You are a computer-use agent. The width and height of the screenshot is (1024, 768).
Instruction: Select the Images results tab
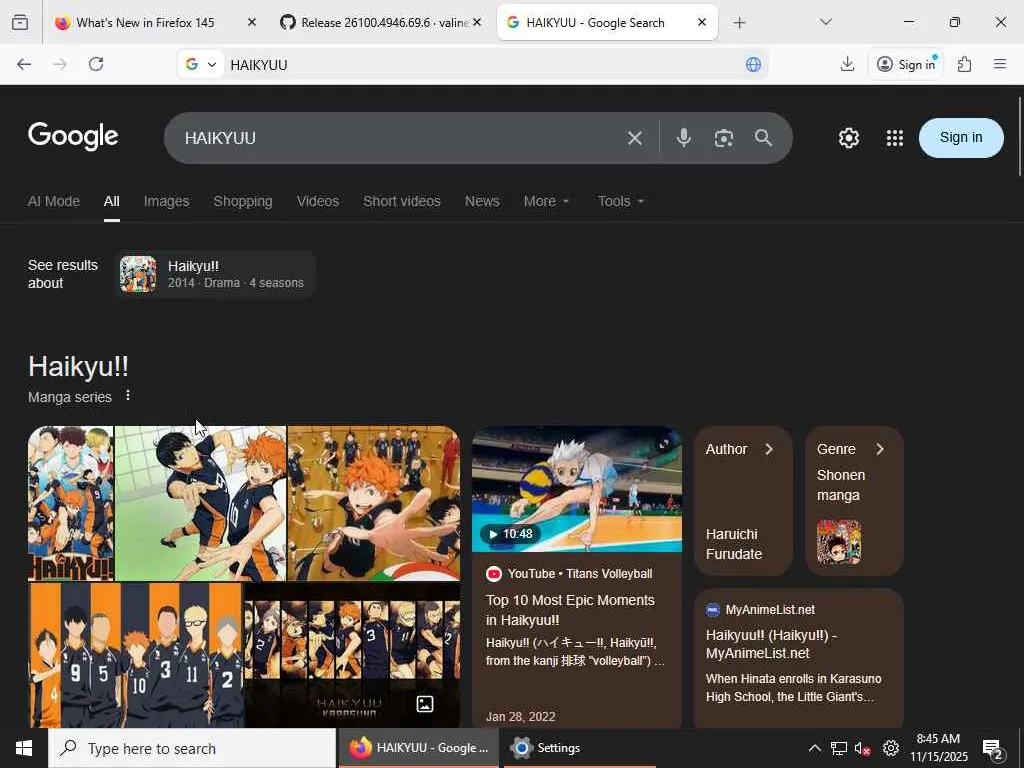166,201
